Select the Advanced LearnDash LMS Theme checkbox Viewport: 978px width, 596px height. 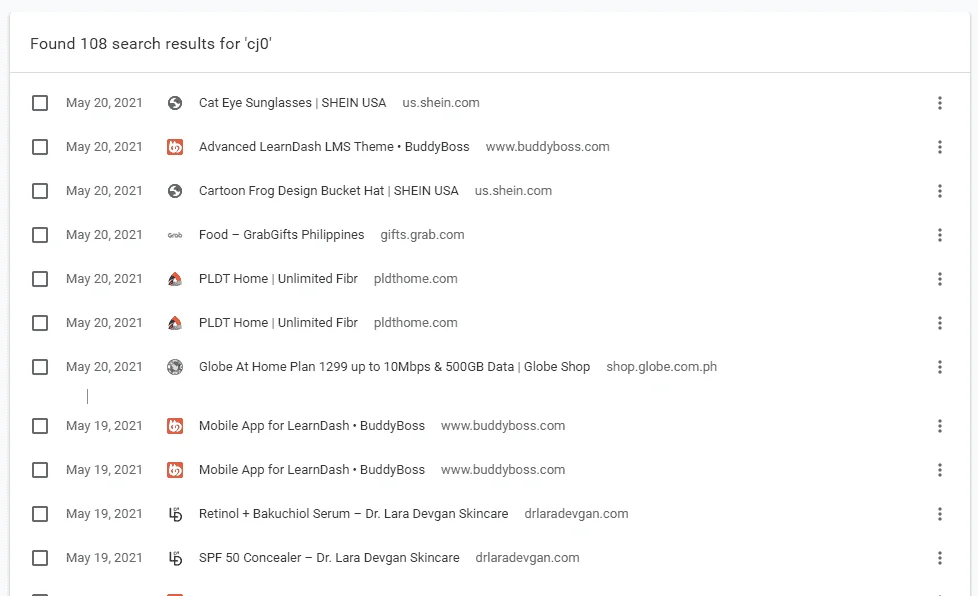40,147
